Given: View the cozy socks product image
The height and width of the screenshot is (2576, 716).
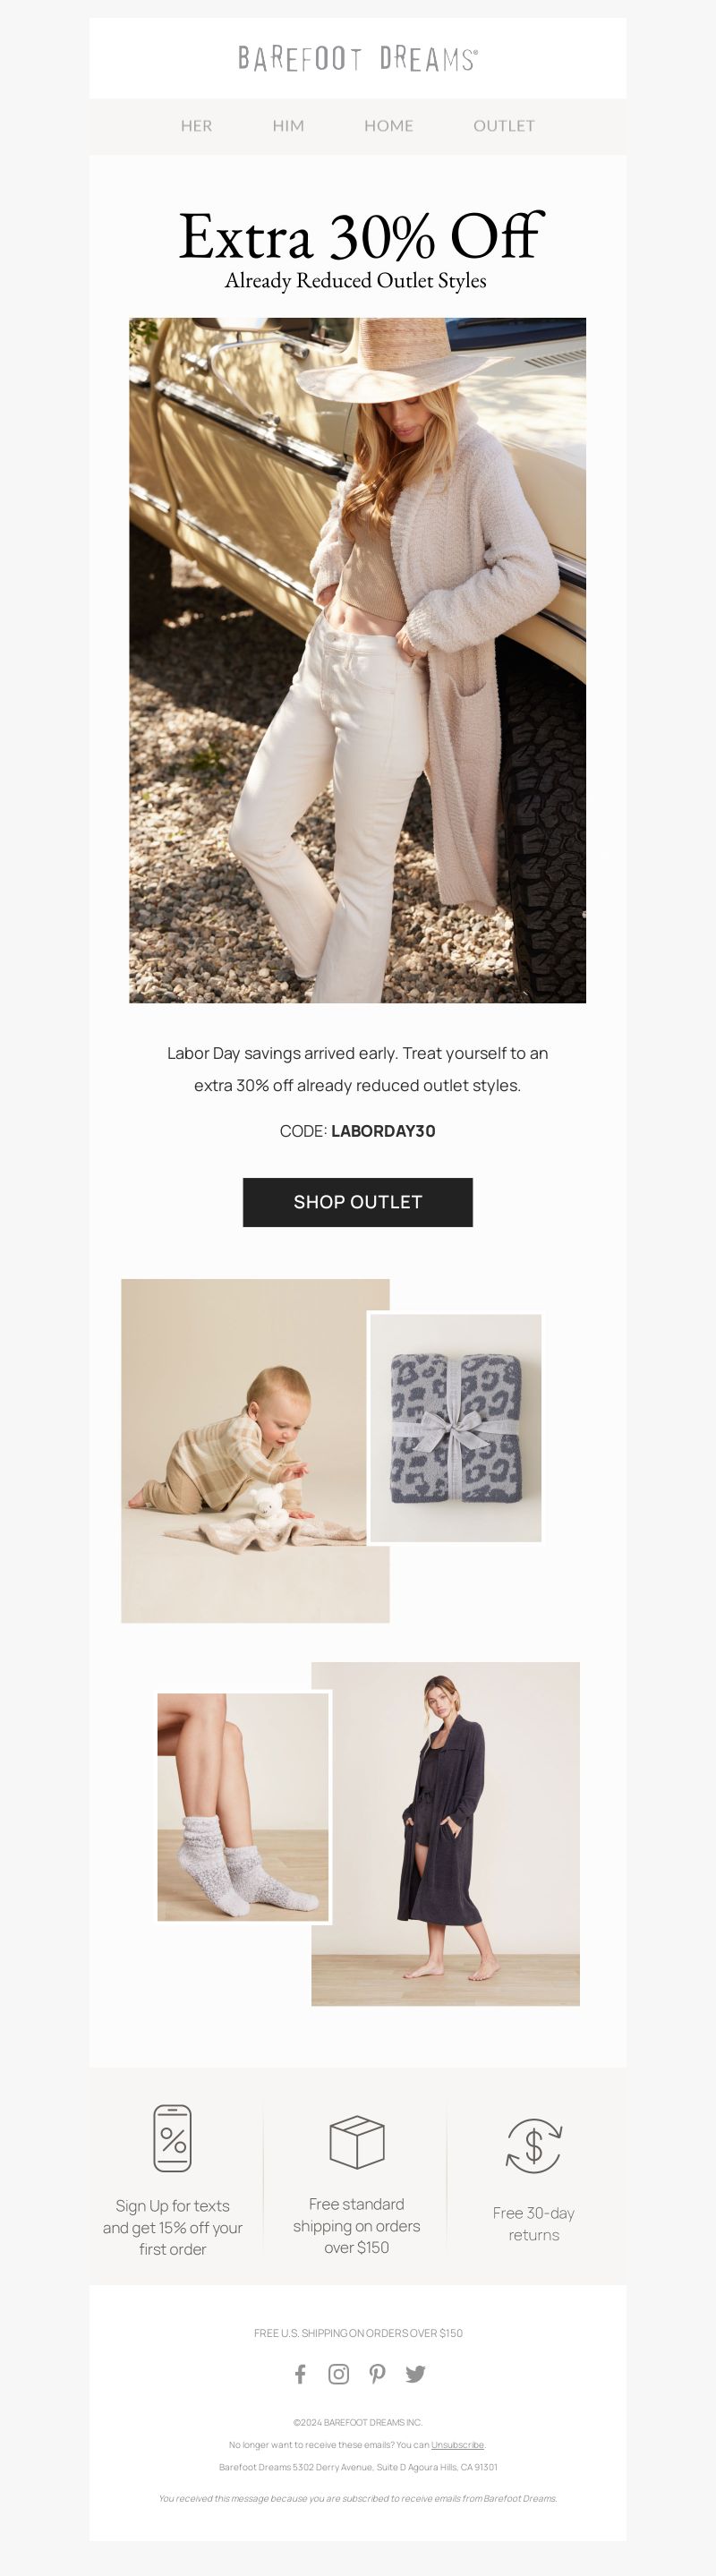Looking at the screenshot, I should tap(244, 1807).
